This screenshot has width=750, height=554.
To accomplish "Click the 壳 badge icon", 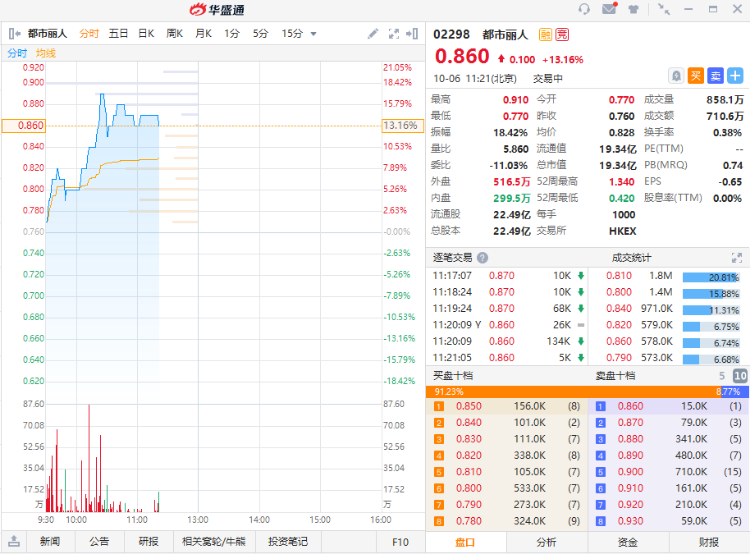I will coord(562,34).
